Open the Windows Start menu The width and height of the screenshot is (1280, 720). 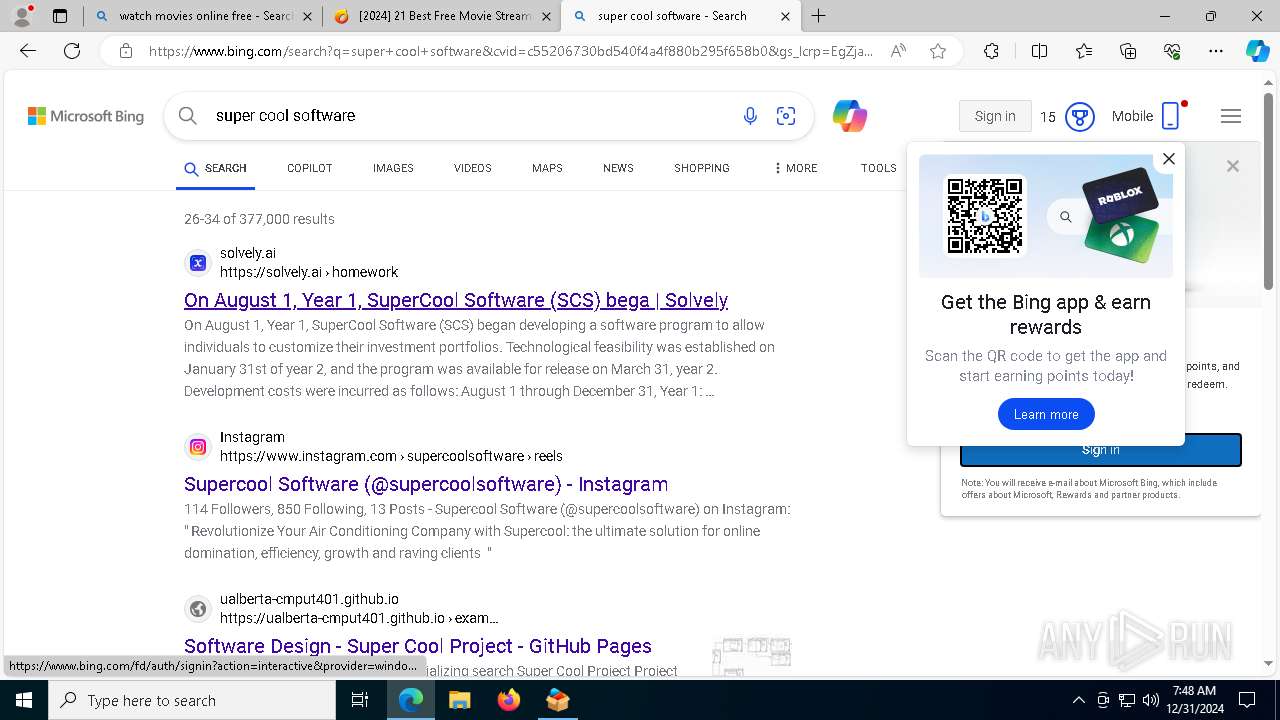pyautogui.click(x=24, y=700)
